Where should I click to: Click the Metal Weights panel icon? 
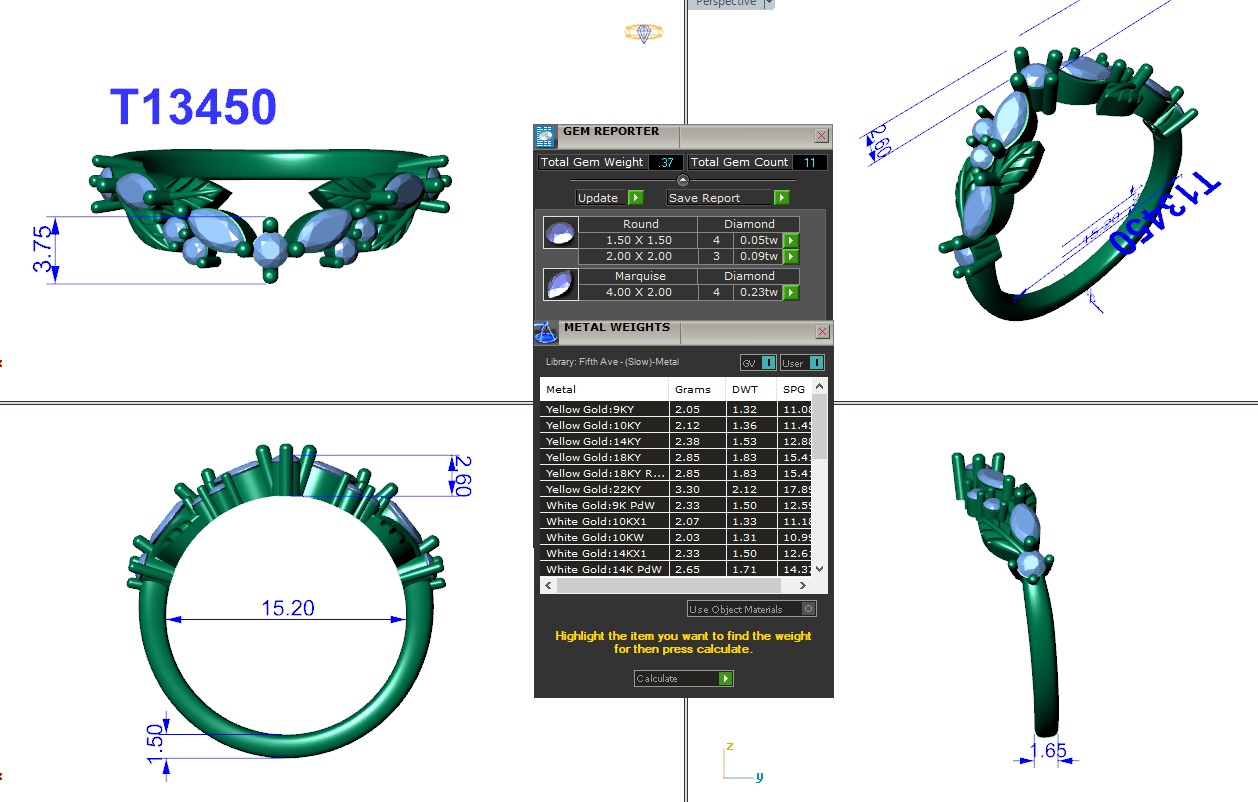546,332
